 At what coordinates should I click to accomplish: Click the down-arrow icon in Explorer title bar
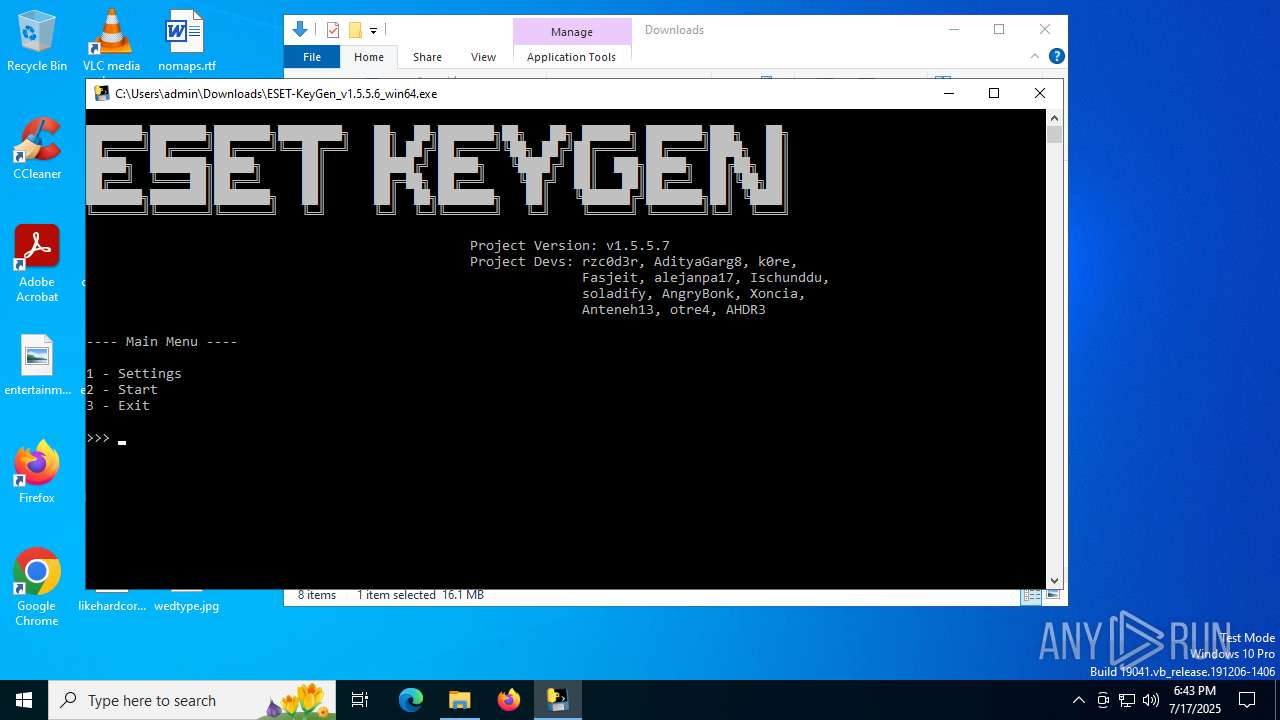[299, 30]
